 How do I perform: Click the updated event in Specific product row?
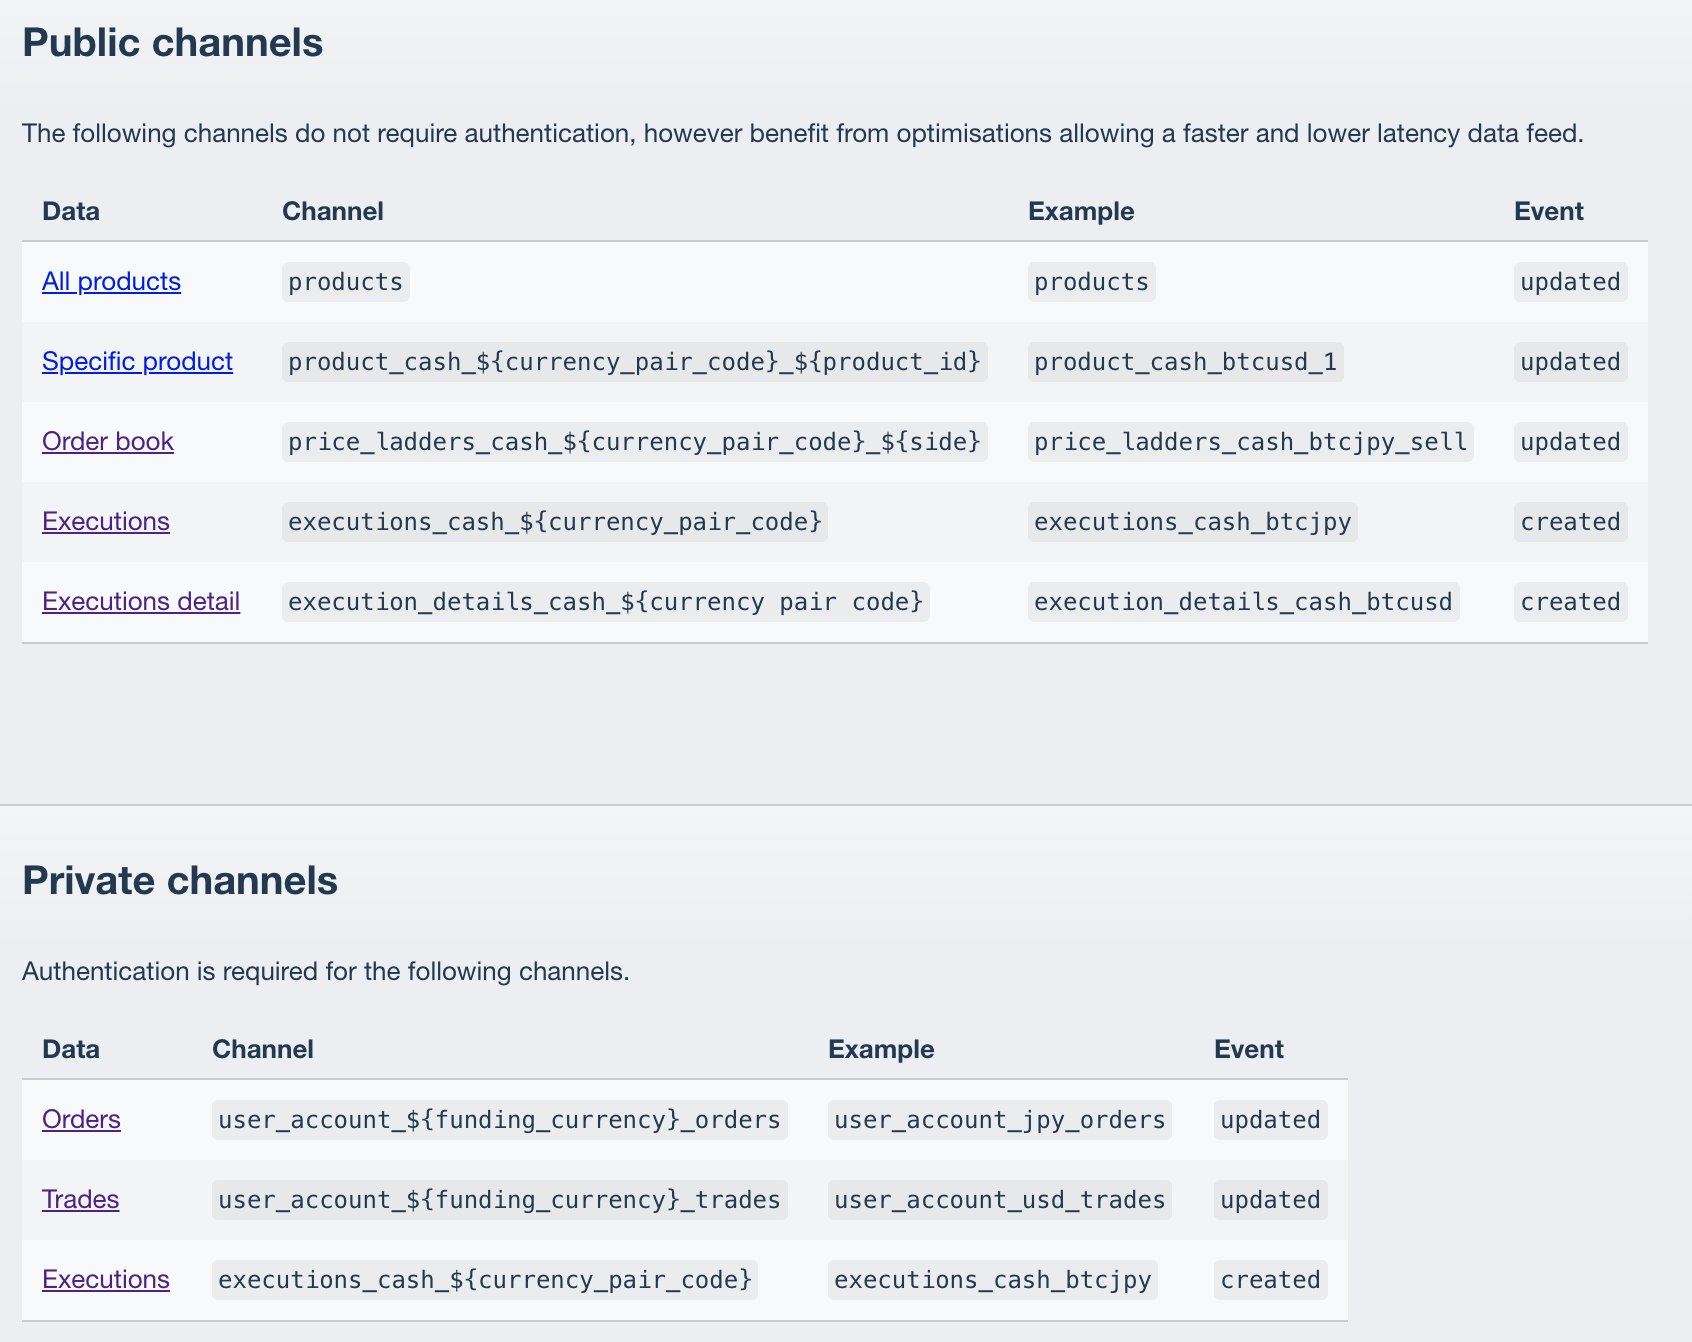pyautogui.click(x=1571, y=362)
